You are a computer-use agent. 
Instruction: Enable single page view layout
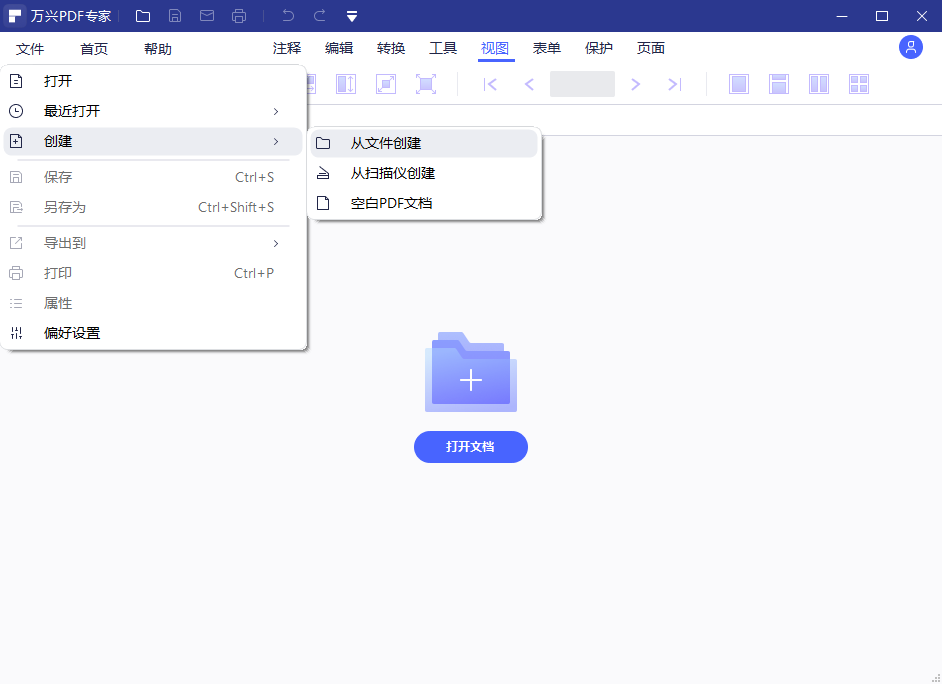click(x=739, y=84)
